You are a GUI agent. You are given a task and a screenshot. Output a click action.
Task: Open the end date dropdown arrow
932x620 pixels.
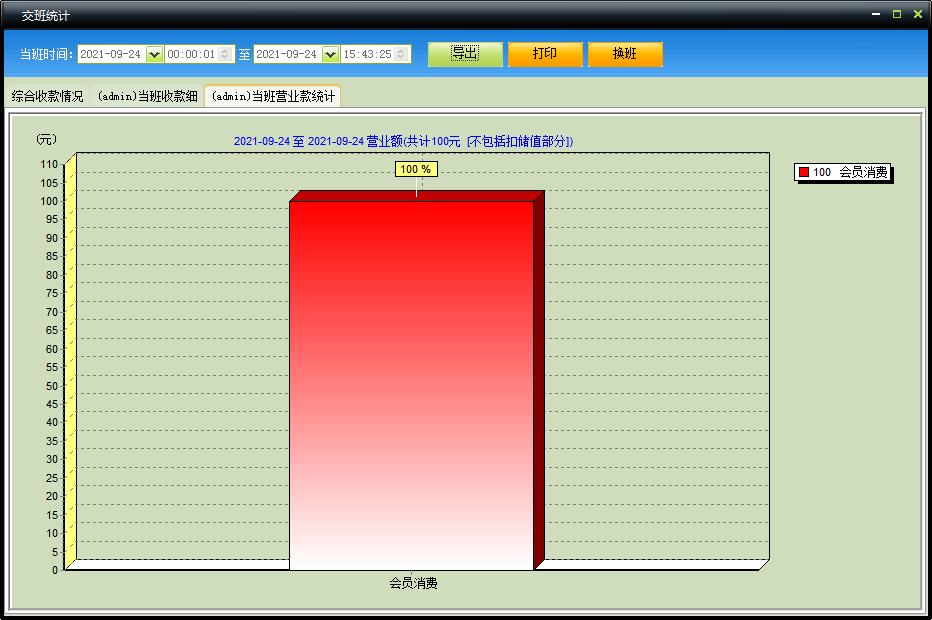coord(330,55)
